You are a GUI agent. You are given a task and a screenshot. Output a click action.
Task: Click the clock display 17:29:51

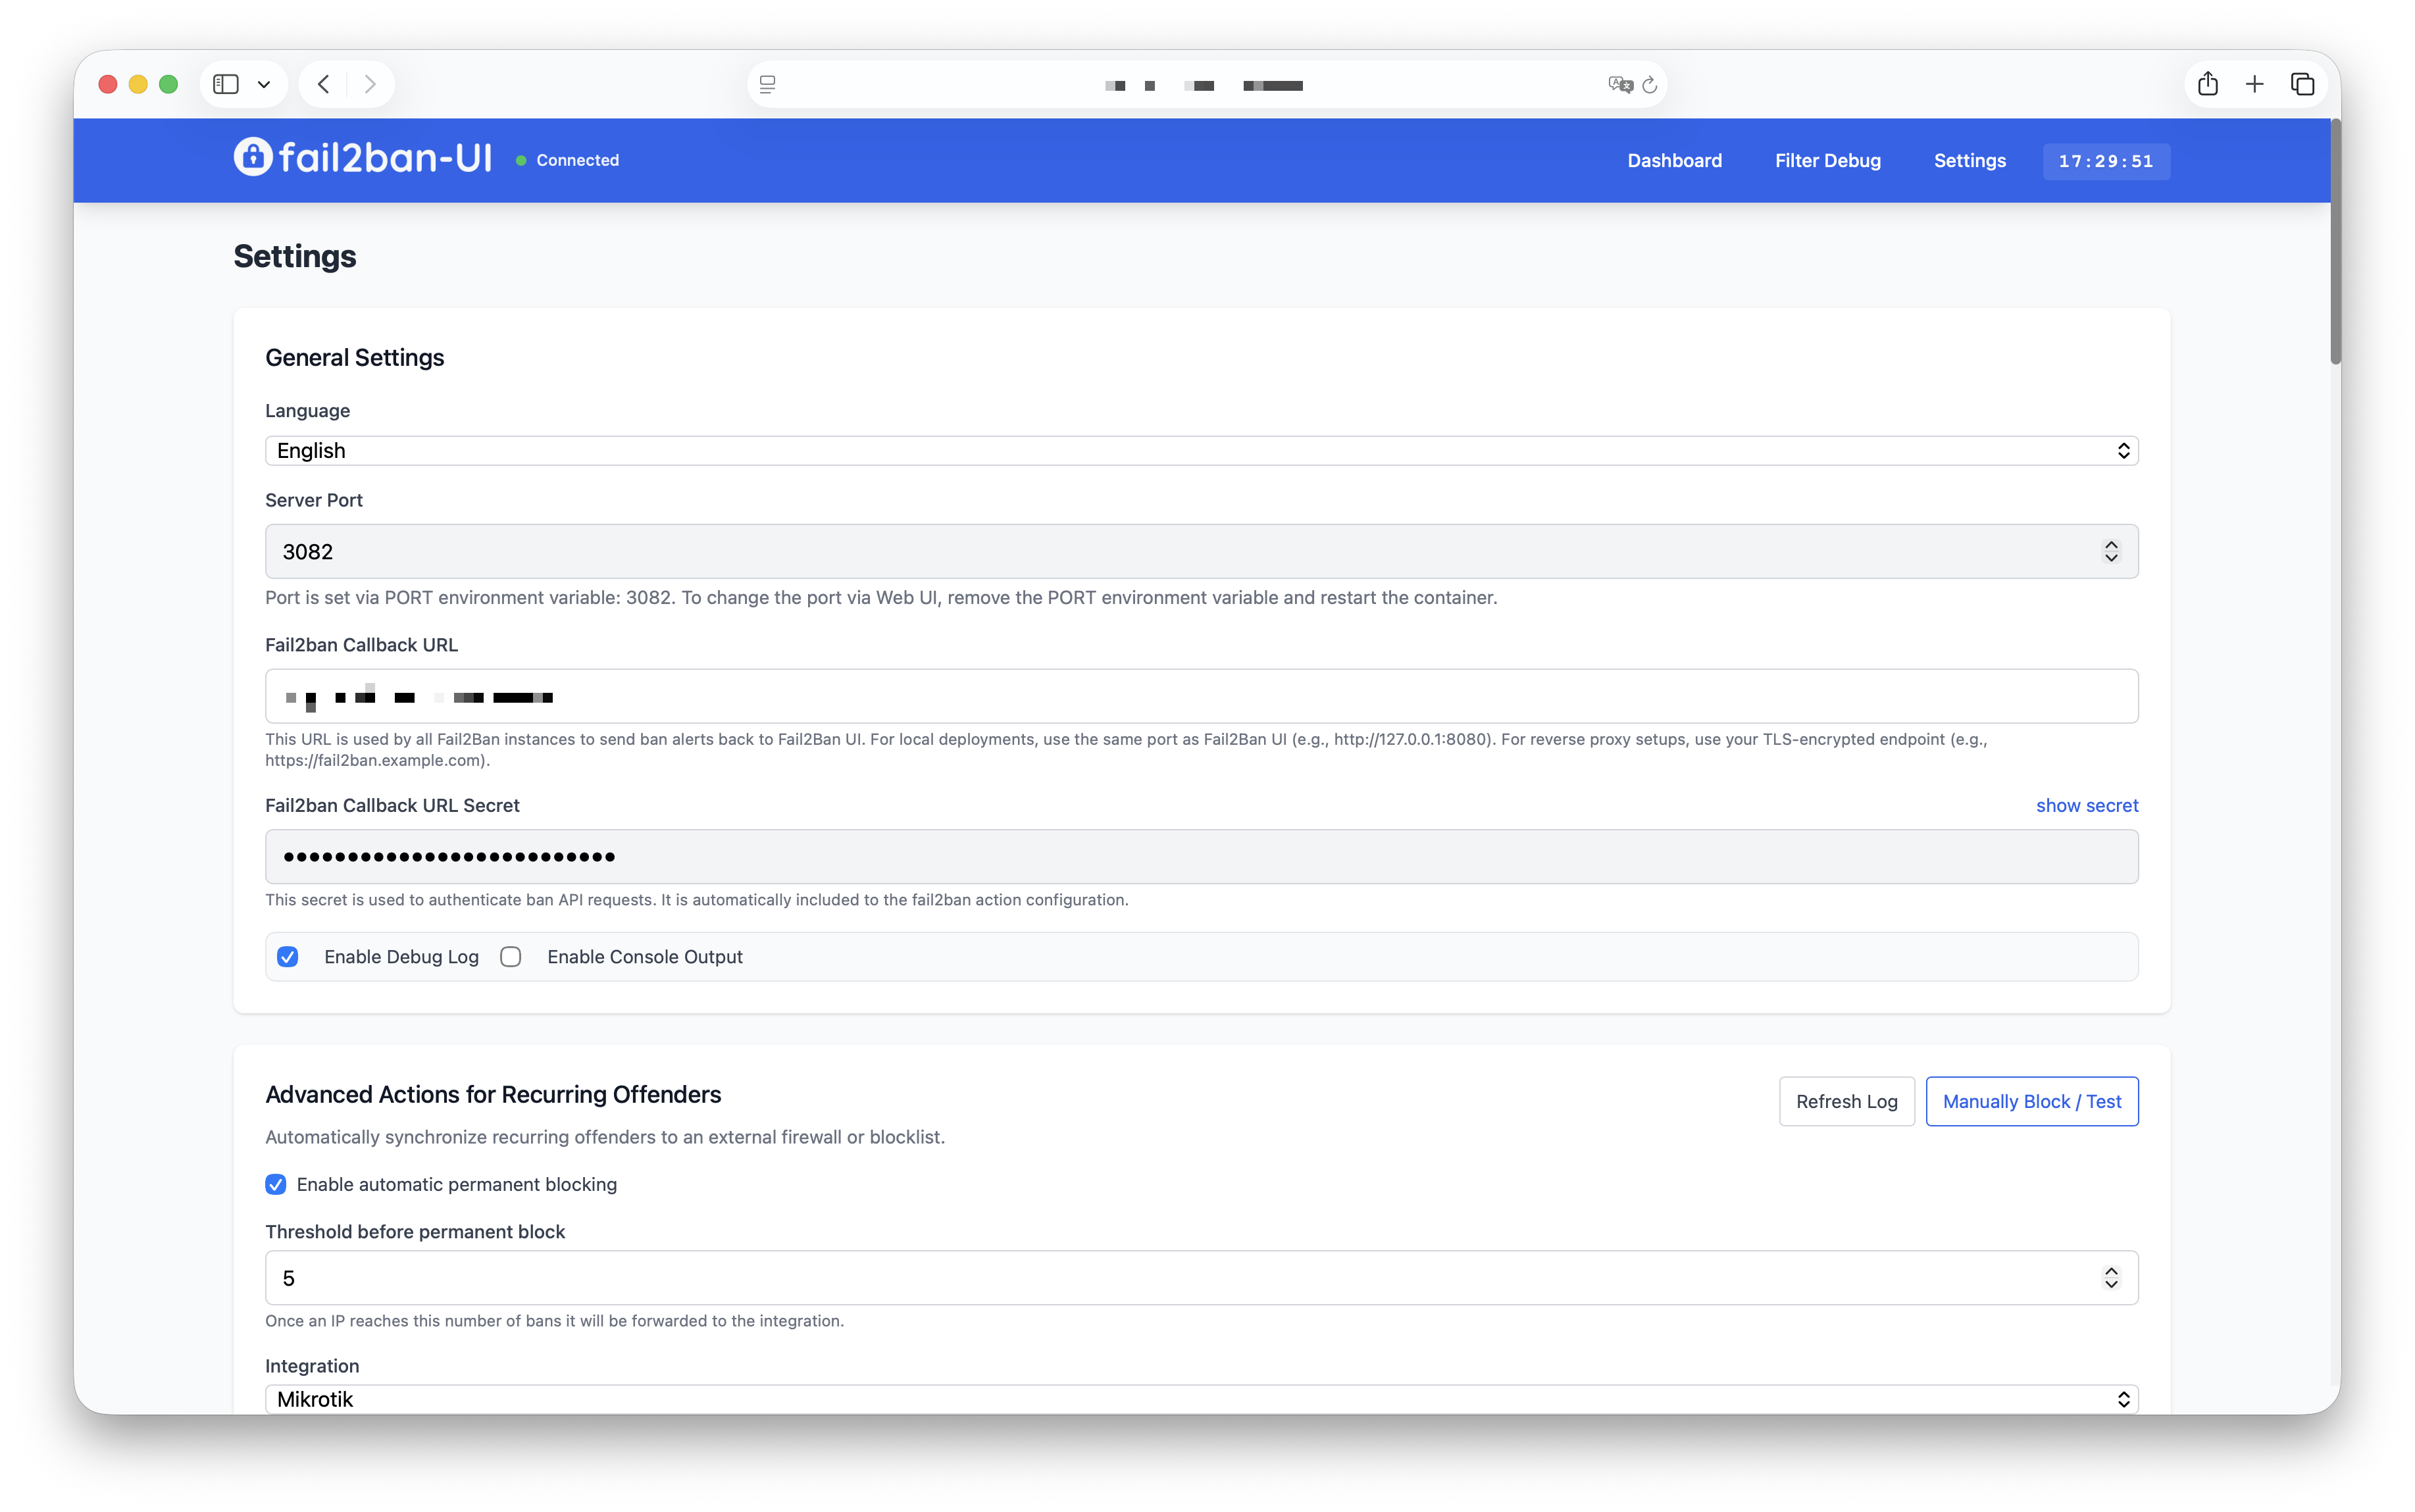tap(2106, 161)
